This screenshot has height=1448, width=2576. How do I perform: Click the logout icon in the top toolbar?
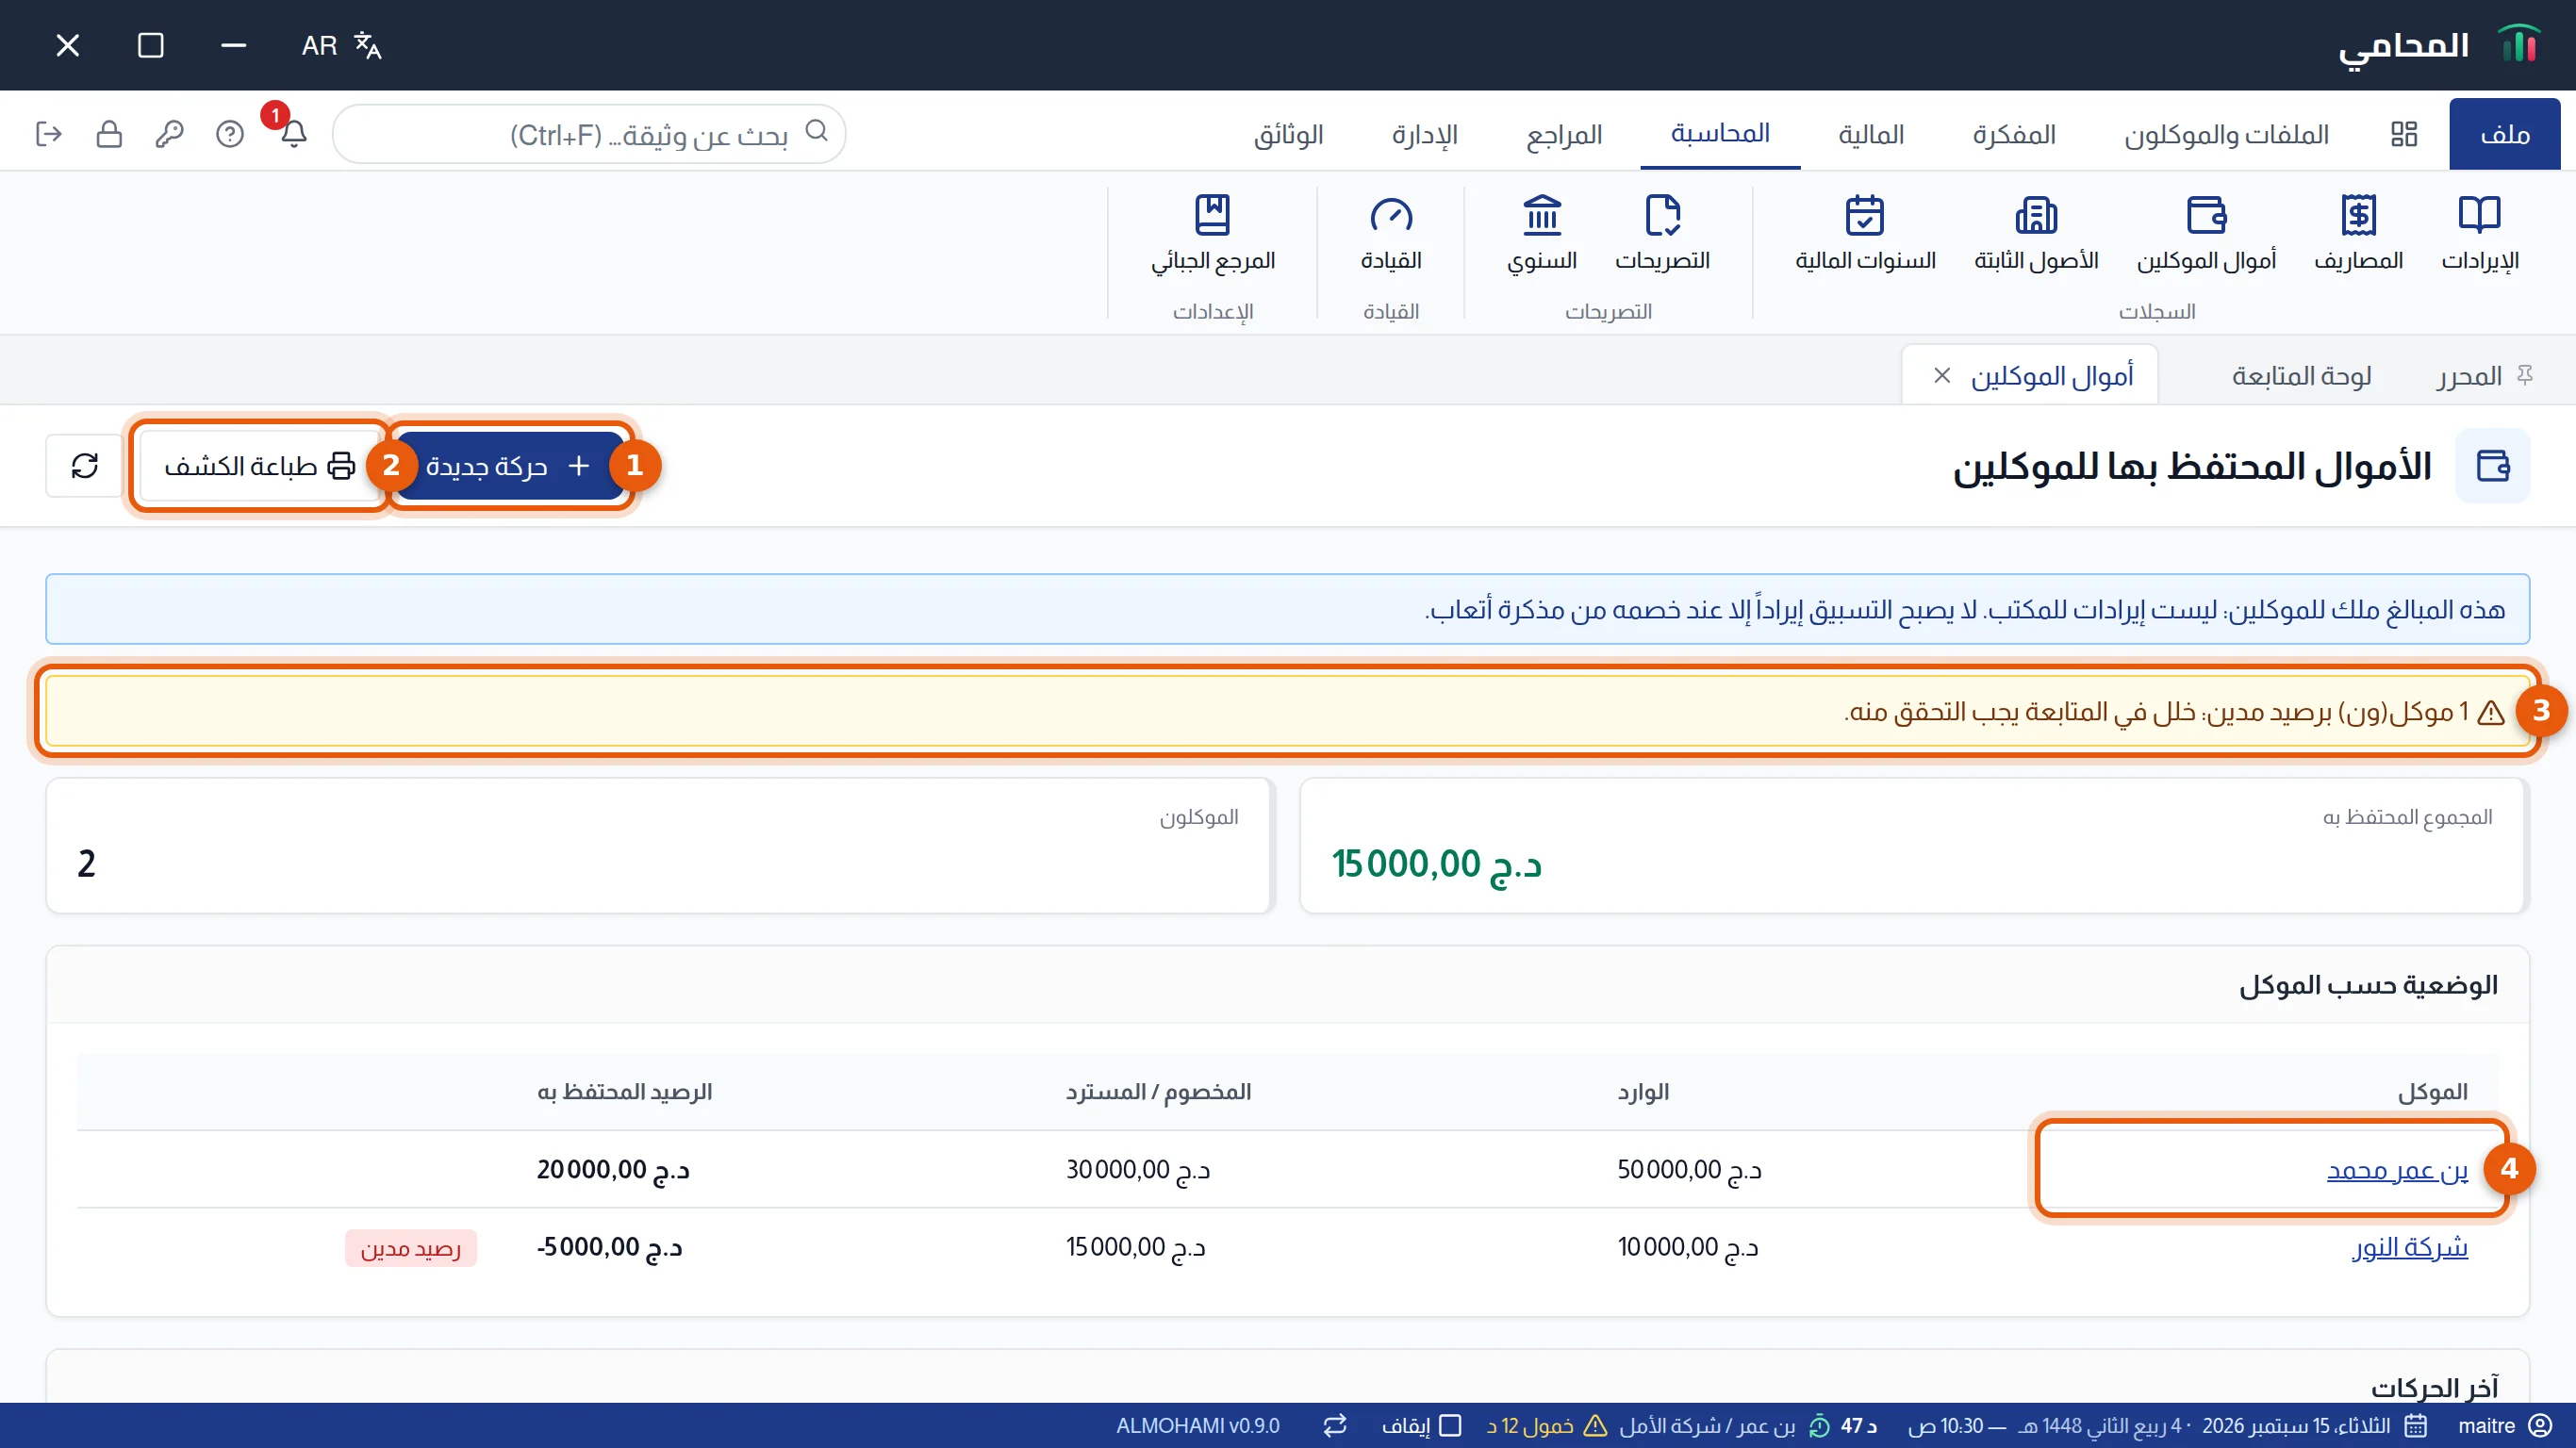coord(48,133)
